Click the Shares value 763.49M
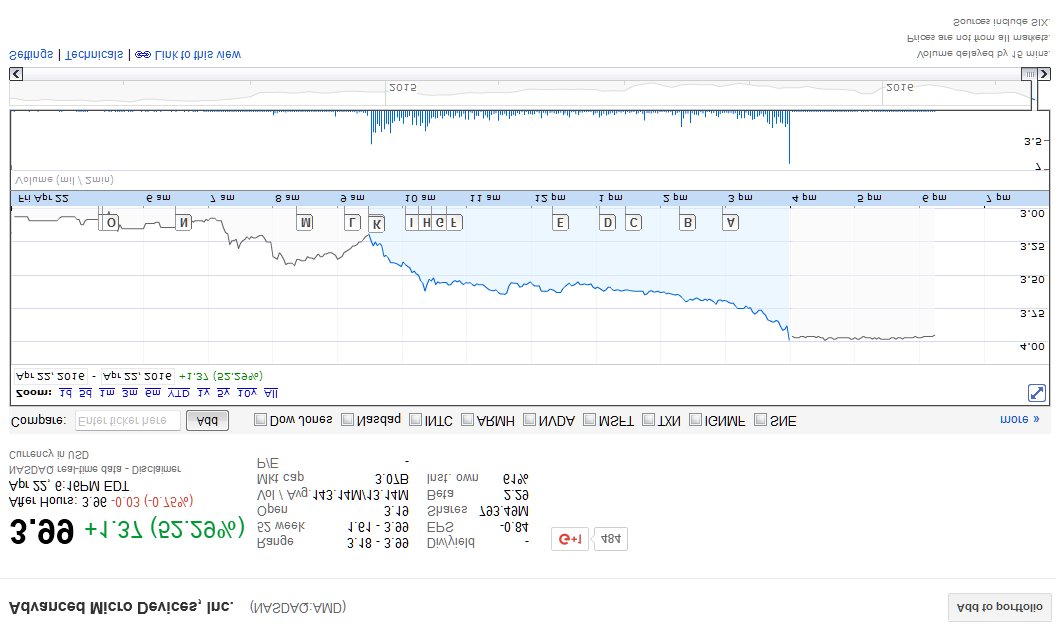This screenshot has height=631, width=1056. click(504, 511)
